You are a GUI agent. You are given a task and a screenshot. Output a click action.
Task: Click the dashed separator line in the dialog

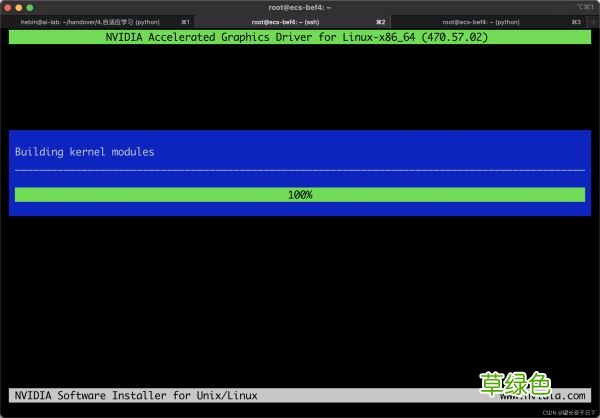[299, 171]
